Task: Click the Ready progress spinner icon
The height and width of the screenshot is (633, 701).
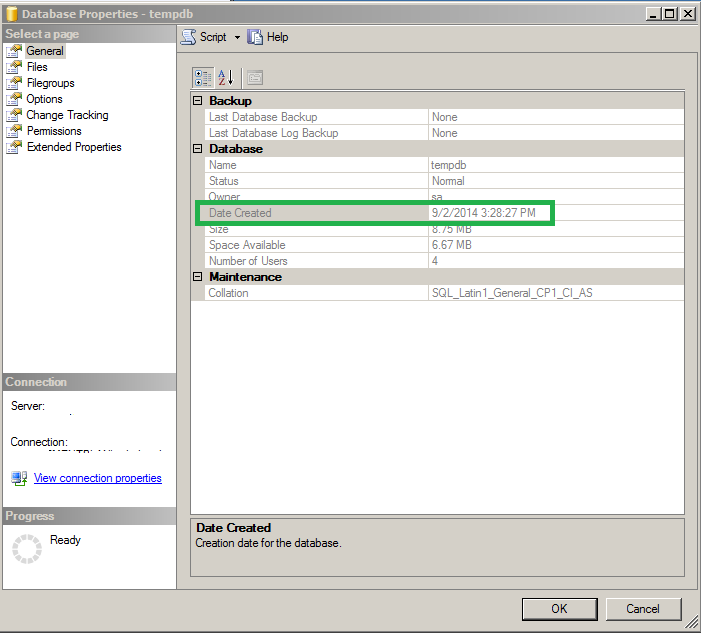Action: [x=27, y=549]
